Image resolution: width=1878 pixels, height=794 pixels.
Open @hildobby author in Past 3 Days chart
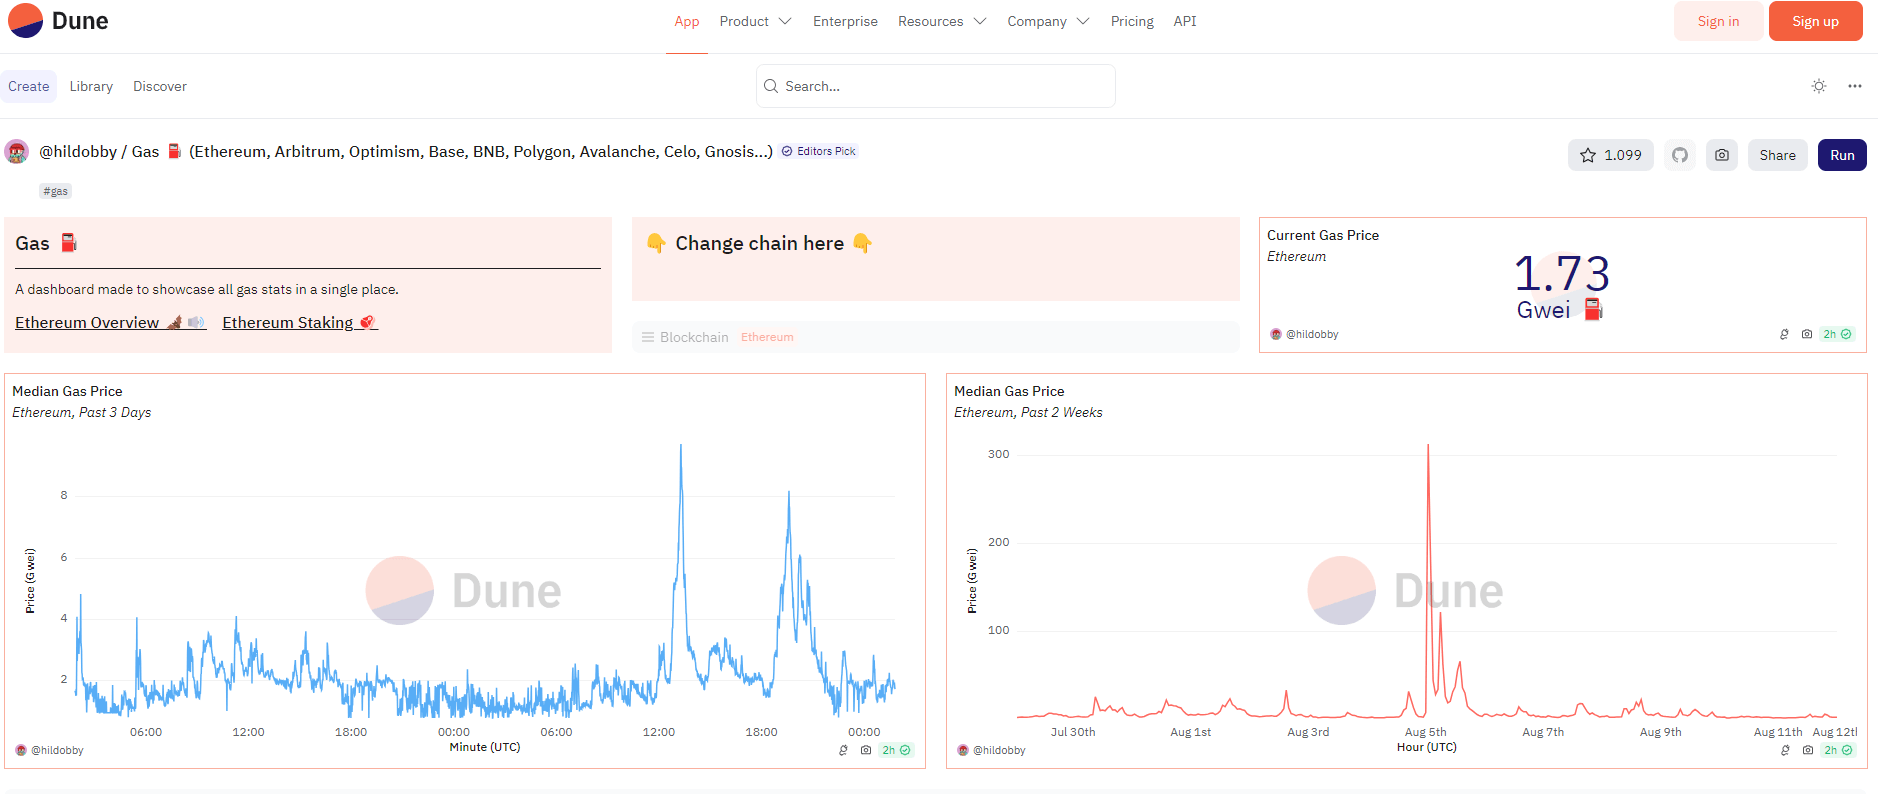click(x=50, y=750)
